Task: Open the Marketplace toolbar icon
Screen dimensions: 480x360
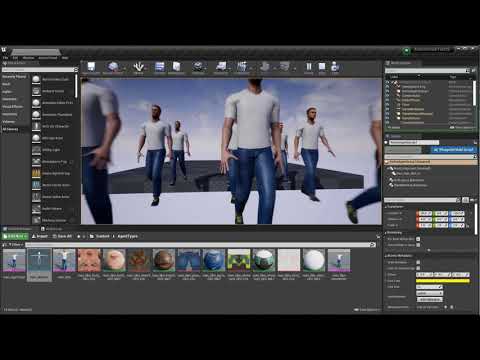Action: (x=177, y=67)
